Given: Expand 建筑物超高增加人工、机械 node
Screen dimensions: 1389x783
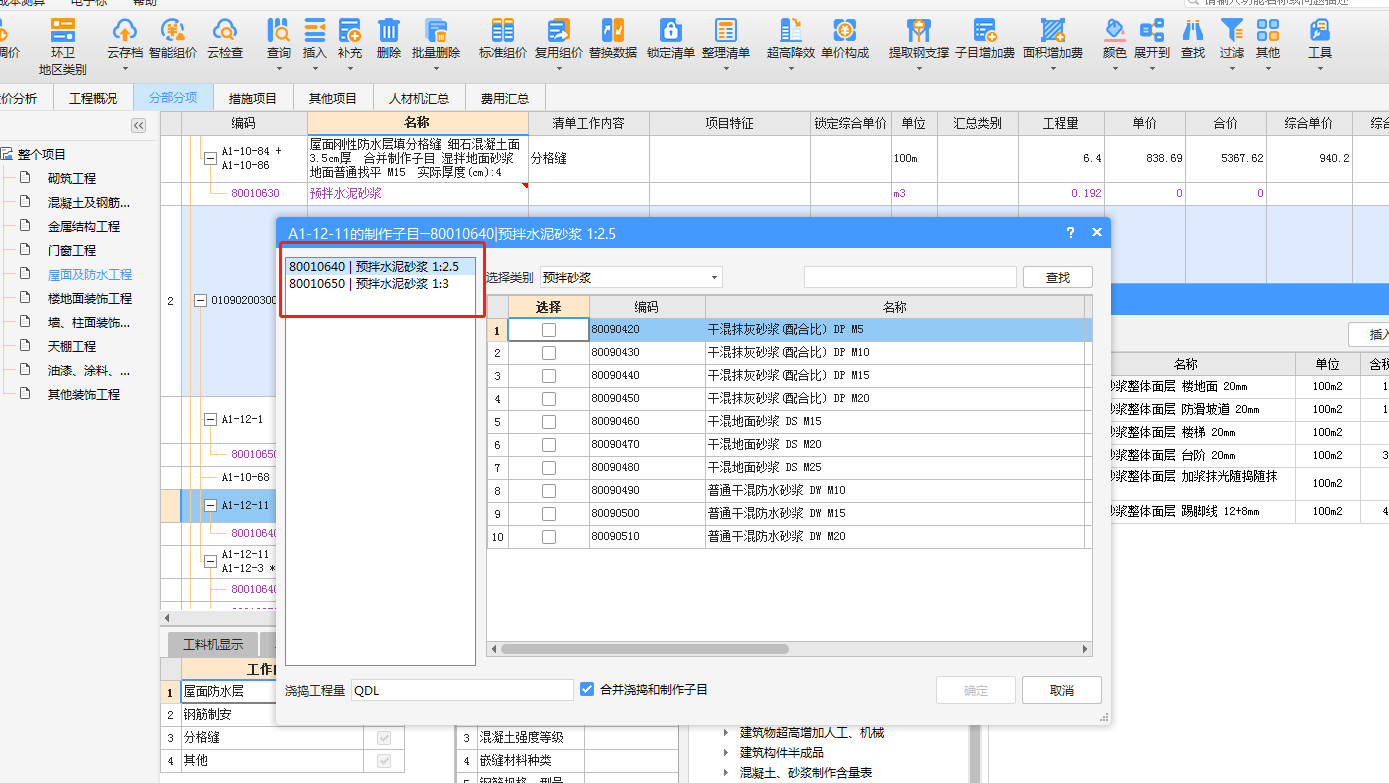Looking at the screenshot, I should 727,733.
